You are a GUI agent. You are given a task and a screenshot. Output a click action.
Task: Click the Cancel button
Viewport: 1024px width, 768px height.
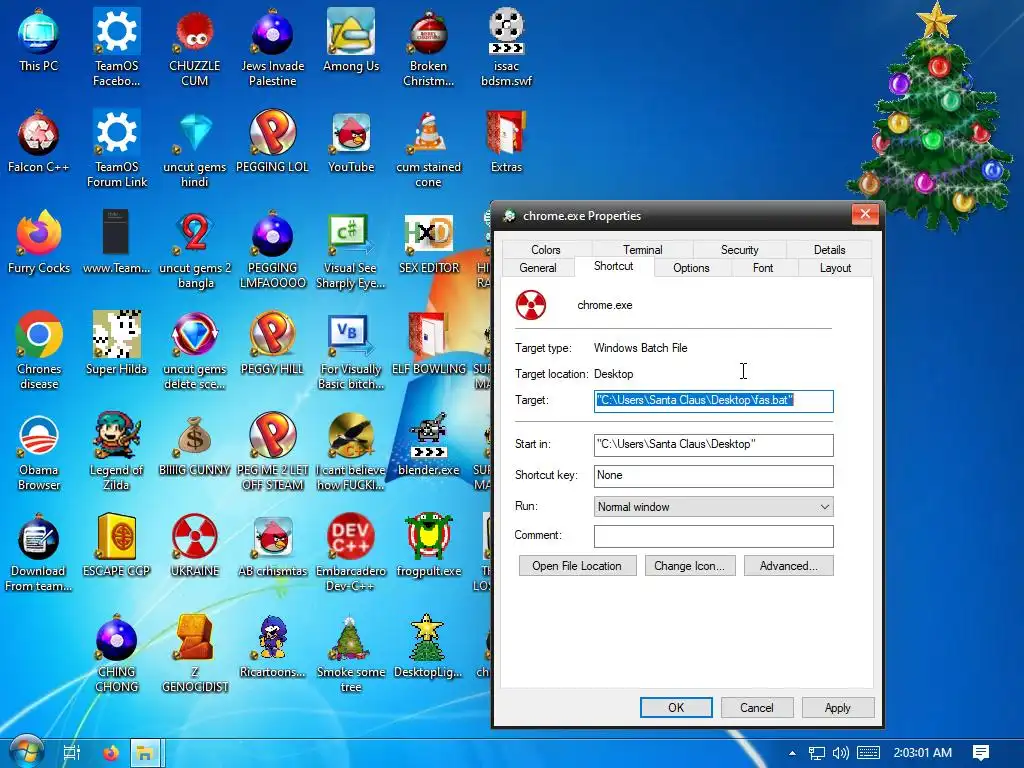tap(756, 707)
